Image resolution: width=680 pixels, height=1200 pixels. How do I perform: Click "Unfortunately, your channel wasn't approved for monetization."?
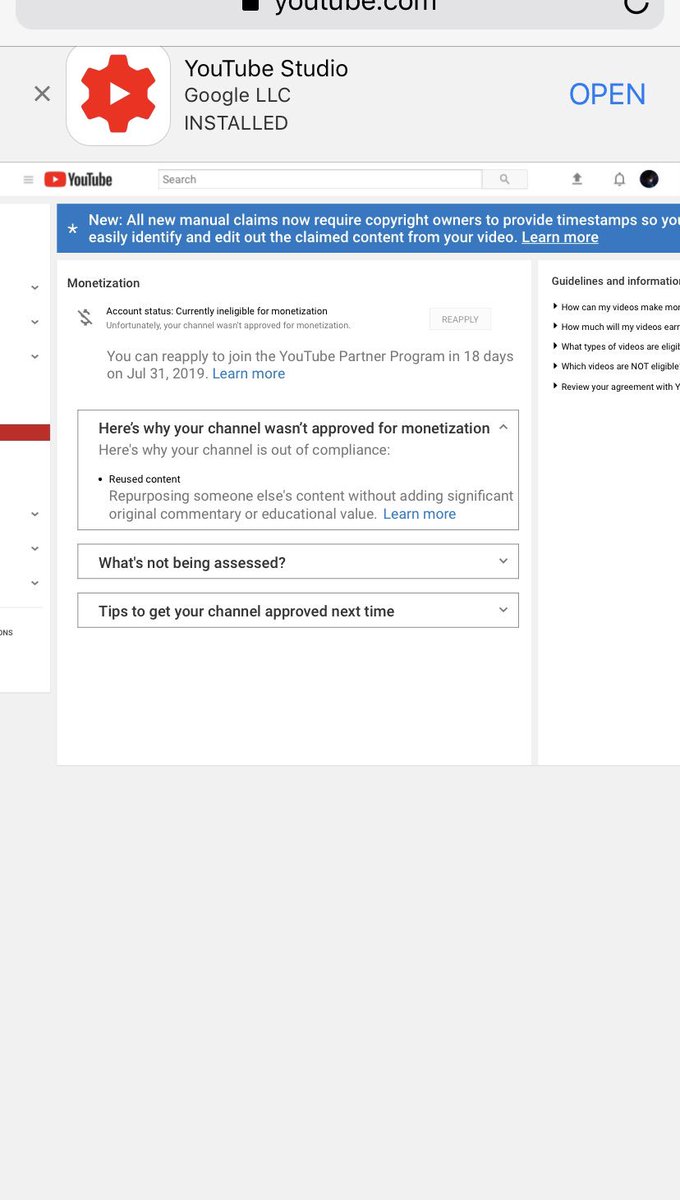228,326
